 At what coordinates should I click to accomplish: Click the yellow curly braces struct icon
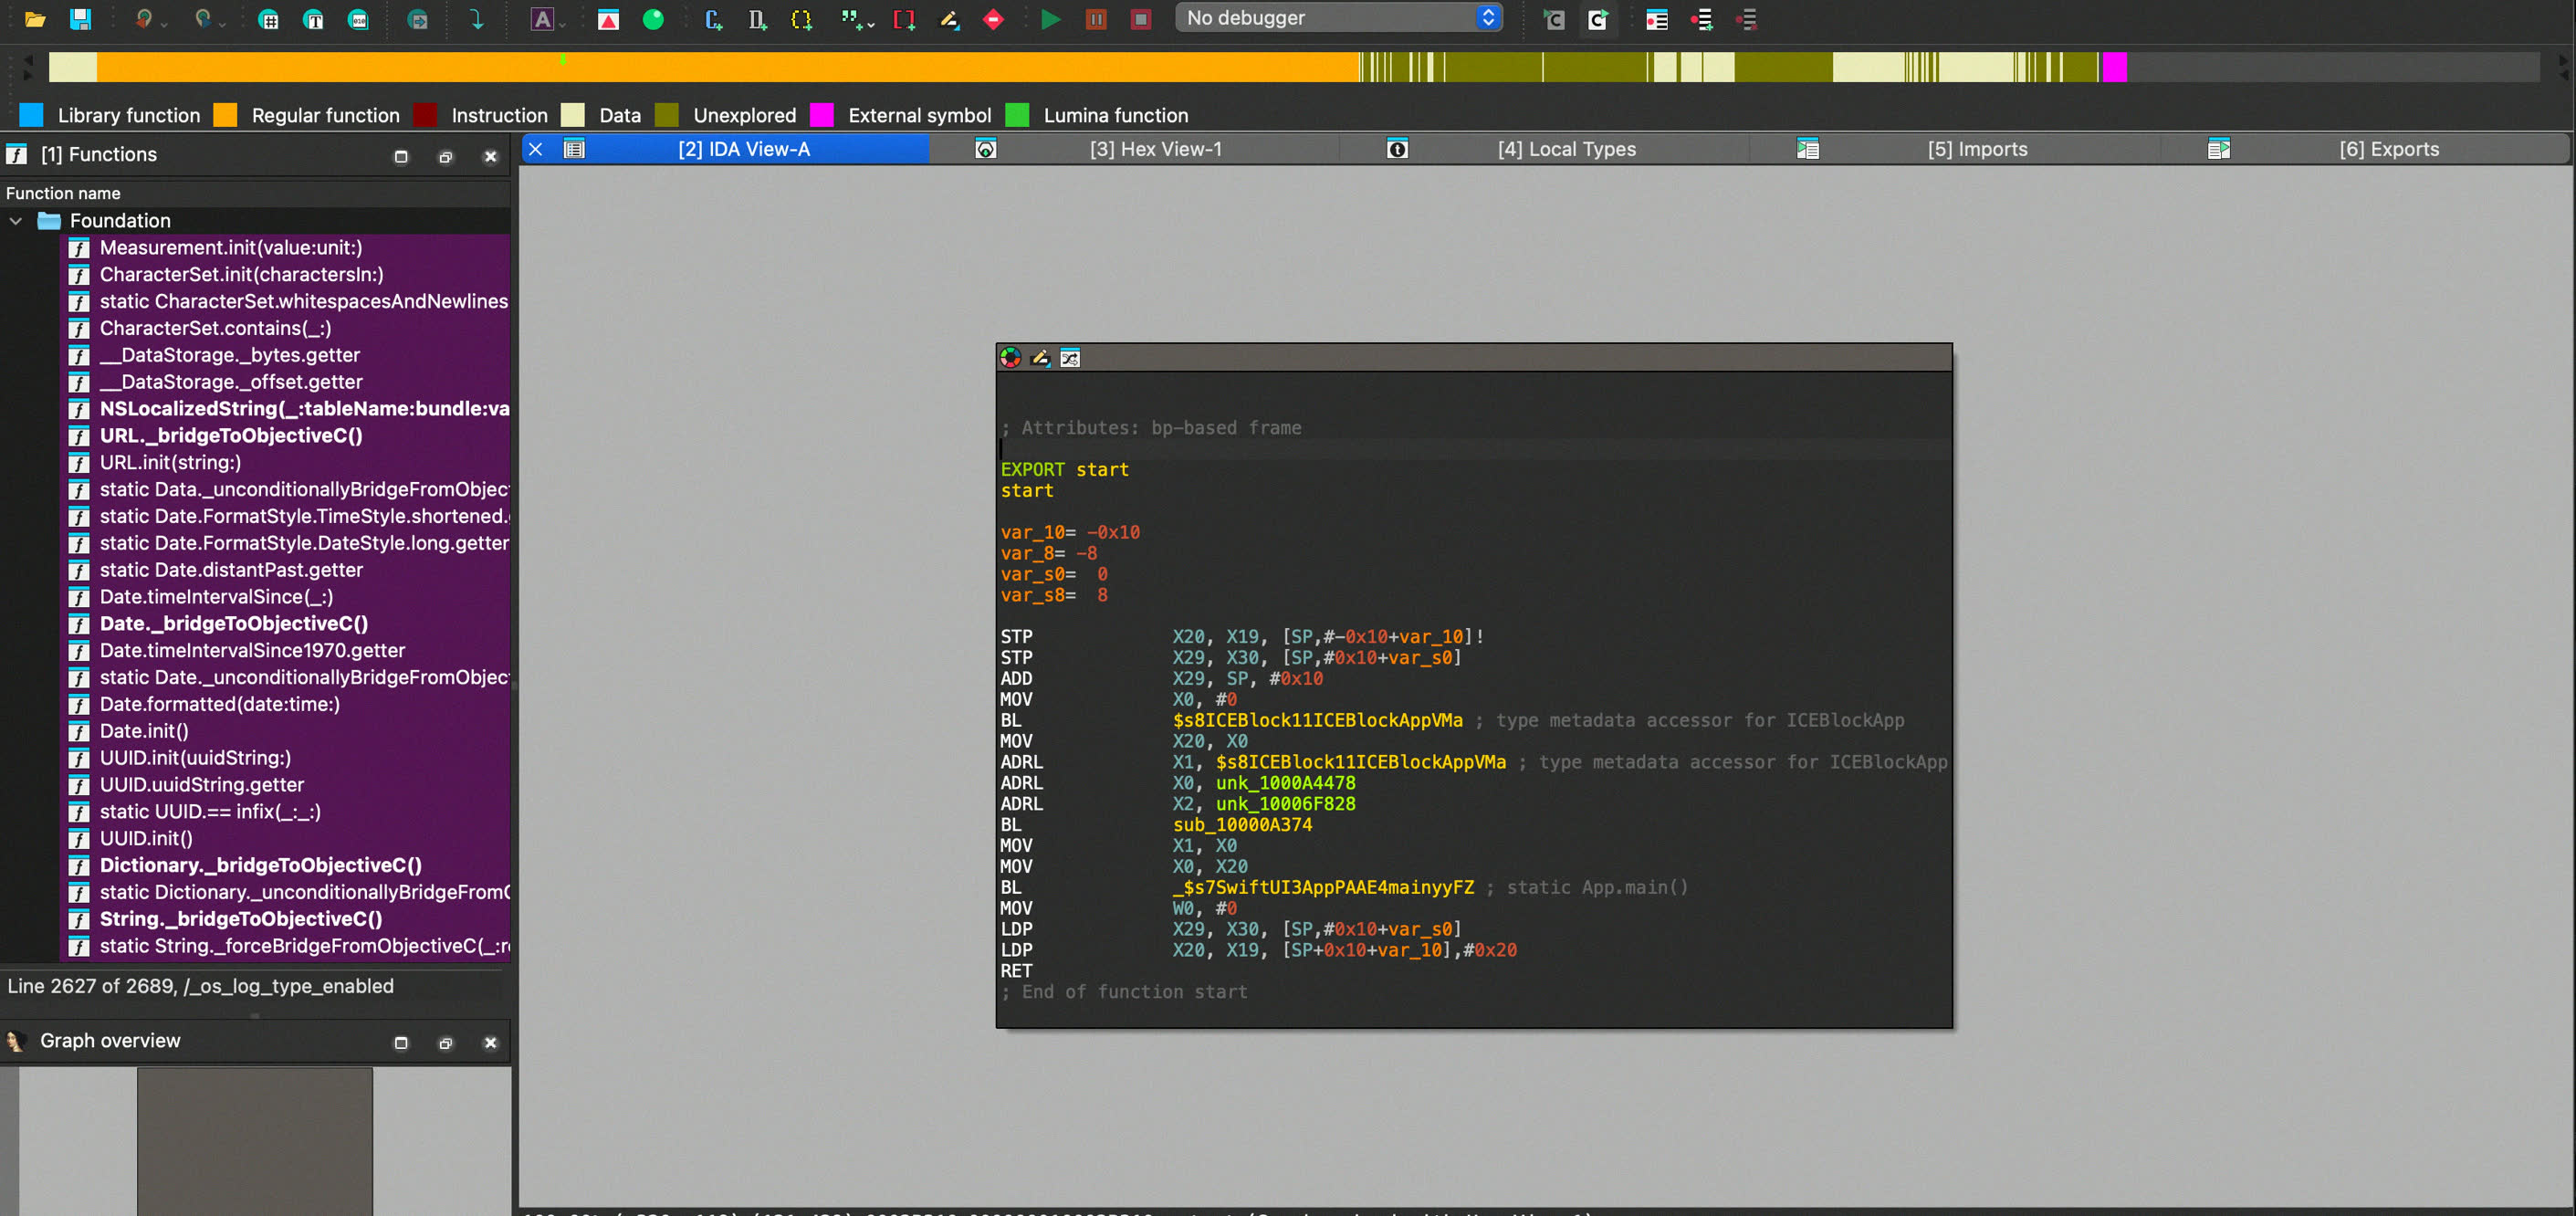pyautogui.click(x=801, y=19)
